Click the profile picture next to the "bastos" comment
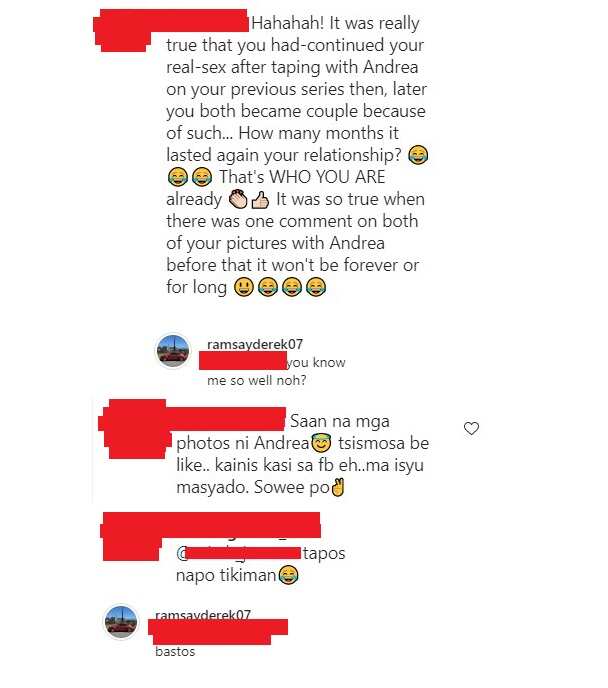608x688 pixels. pos(121,622)
